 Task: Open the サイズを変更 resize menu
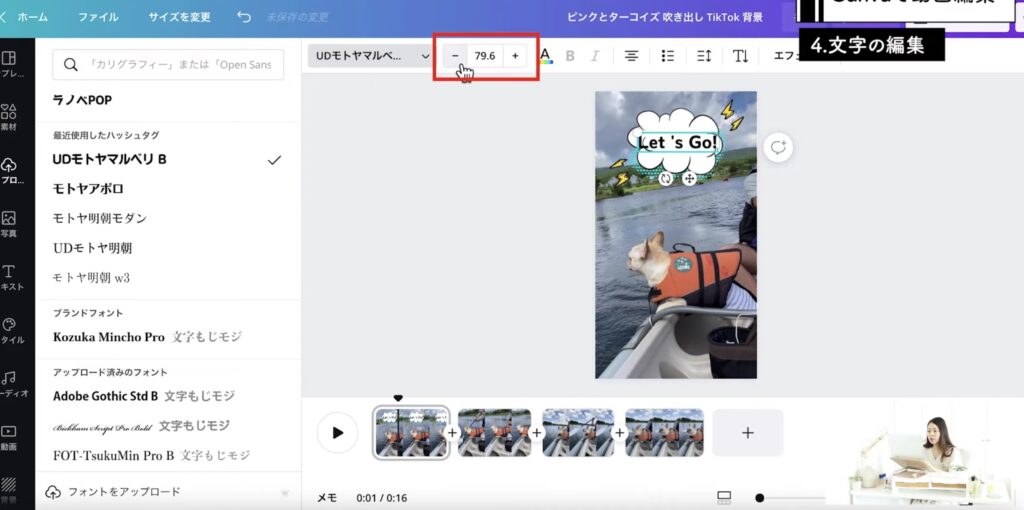(179, 17)
